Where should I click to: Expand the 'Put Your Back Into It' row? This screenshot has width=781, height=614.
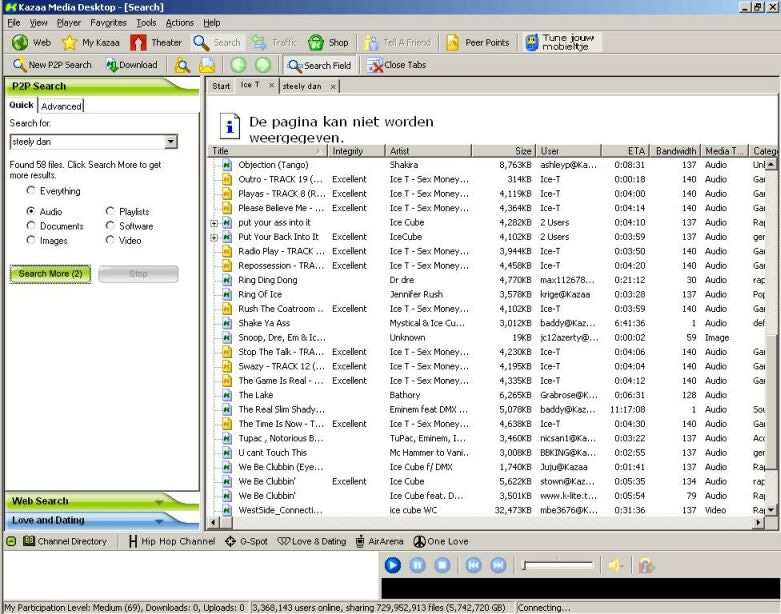click(x=214, y=238)
